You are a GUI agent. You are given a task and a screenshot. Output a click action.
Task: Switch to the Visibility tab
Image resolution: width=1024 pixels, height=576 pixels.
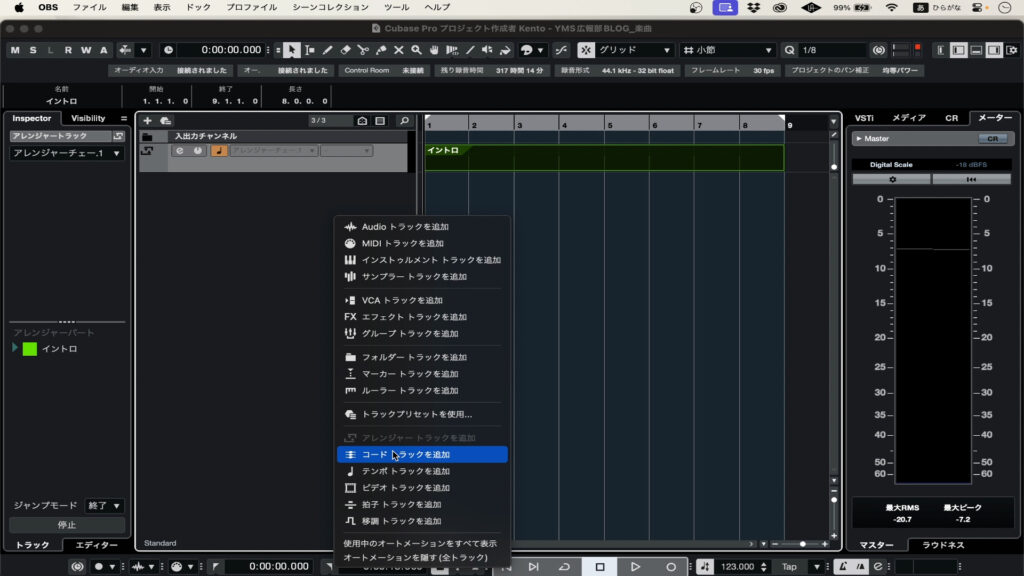(x=88, y=118)
